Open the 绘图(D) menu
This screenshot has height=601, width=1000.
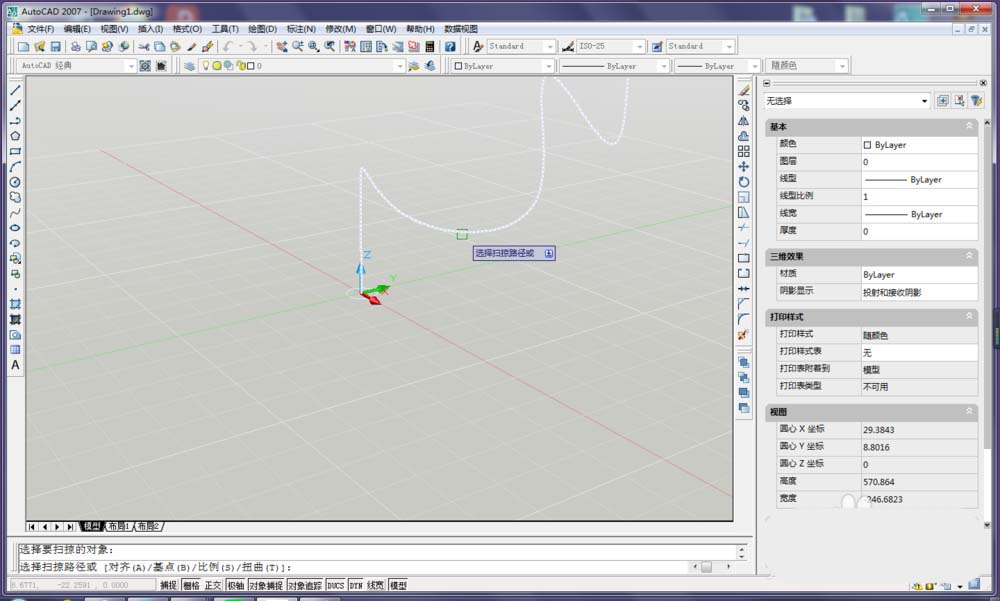262,29
